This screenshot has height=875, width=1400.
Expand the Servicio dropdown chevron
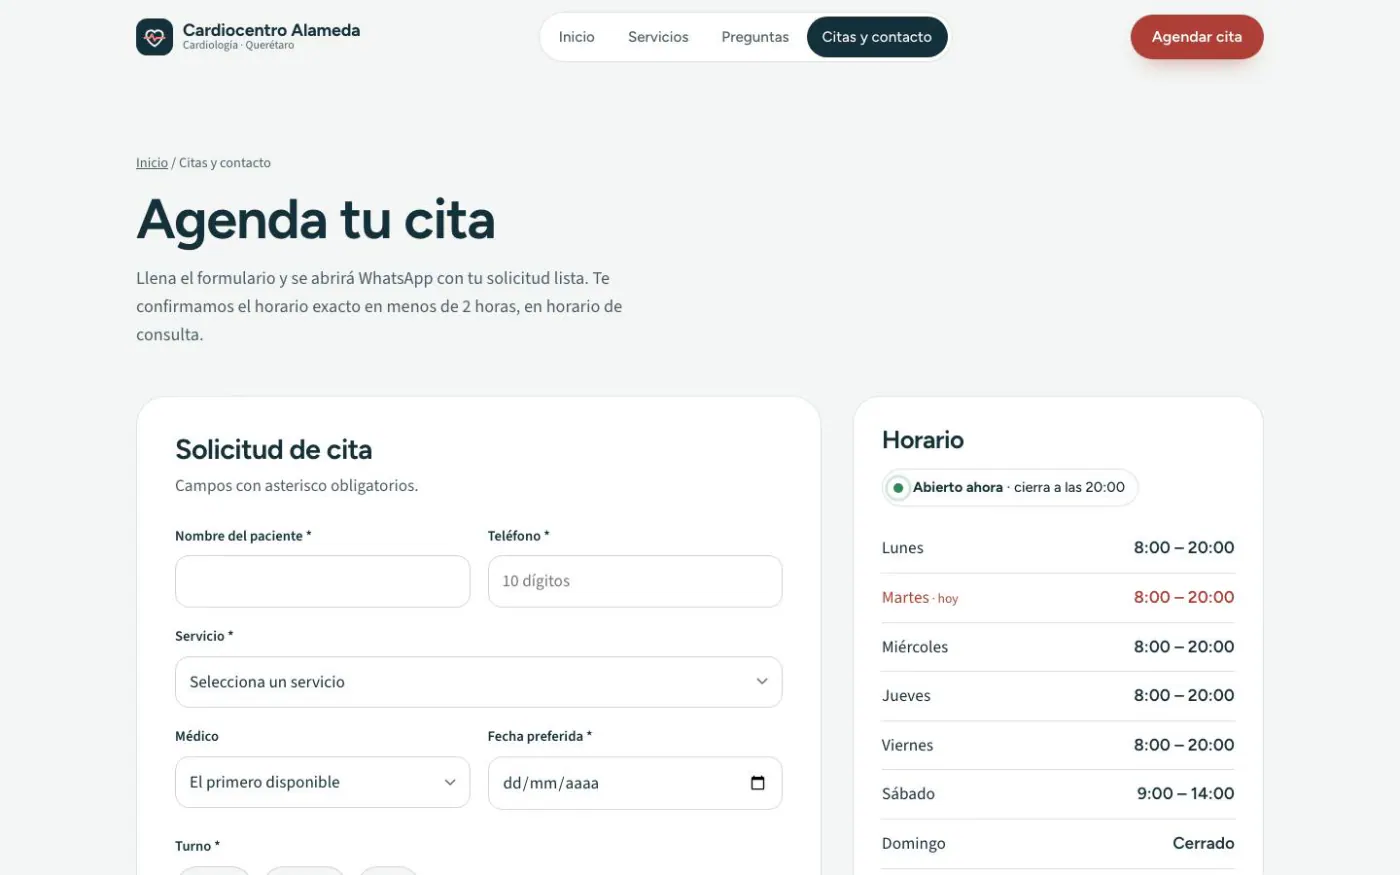[762, 682]
